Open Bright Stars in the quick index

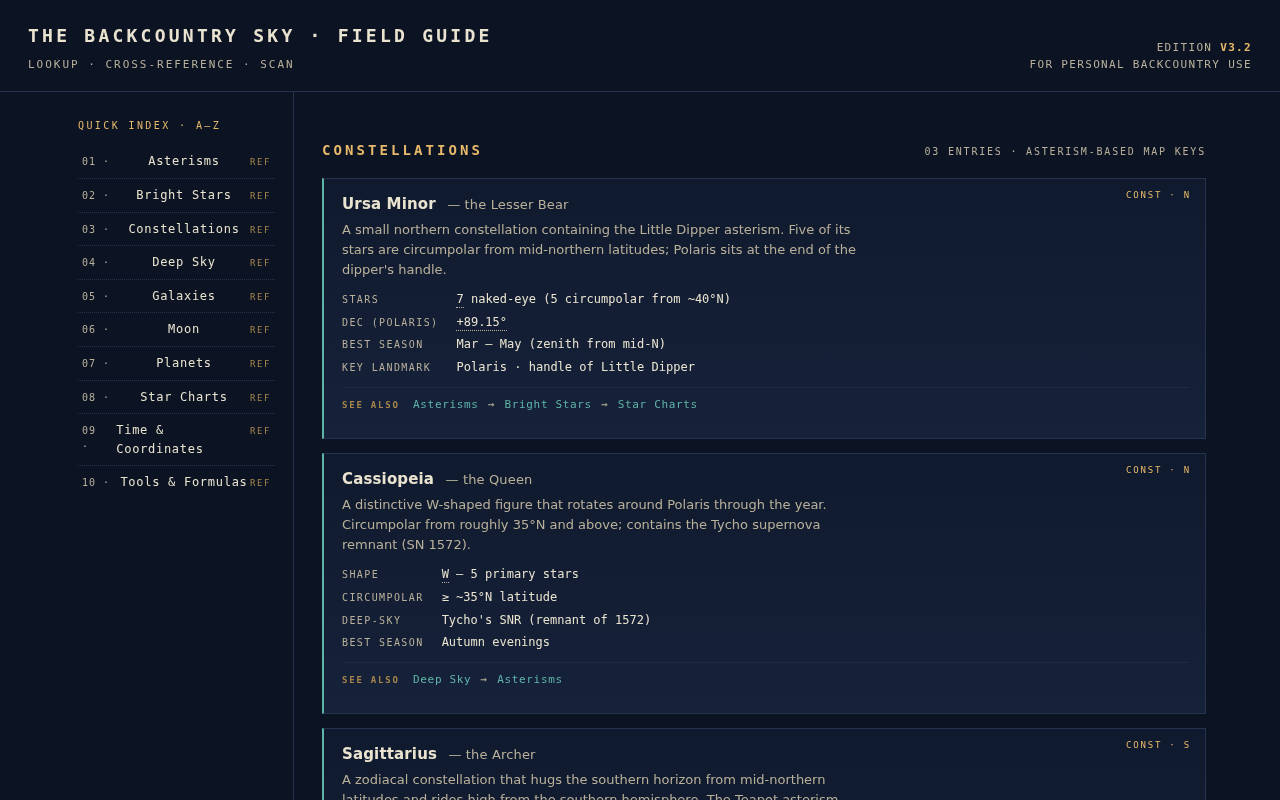coord(176,196)
